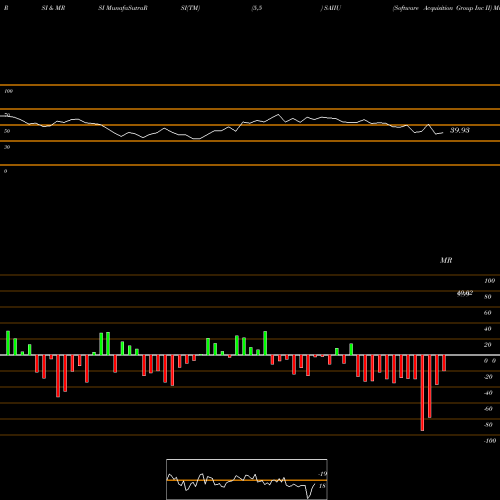Viewport: 500px width, 500px height.
Task: Click the tallest red histogram bar near -90
Action: click(422, 393)
